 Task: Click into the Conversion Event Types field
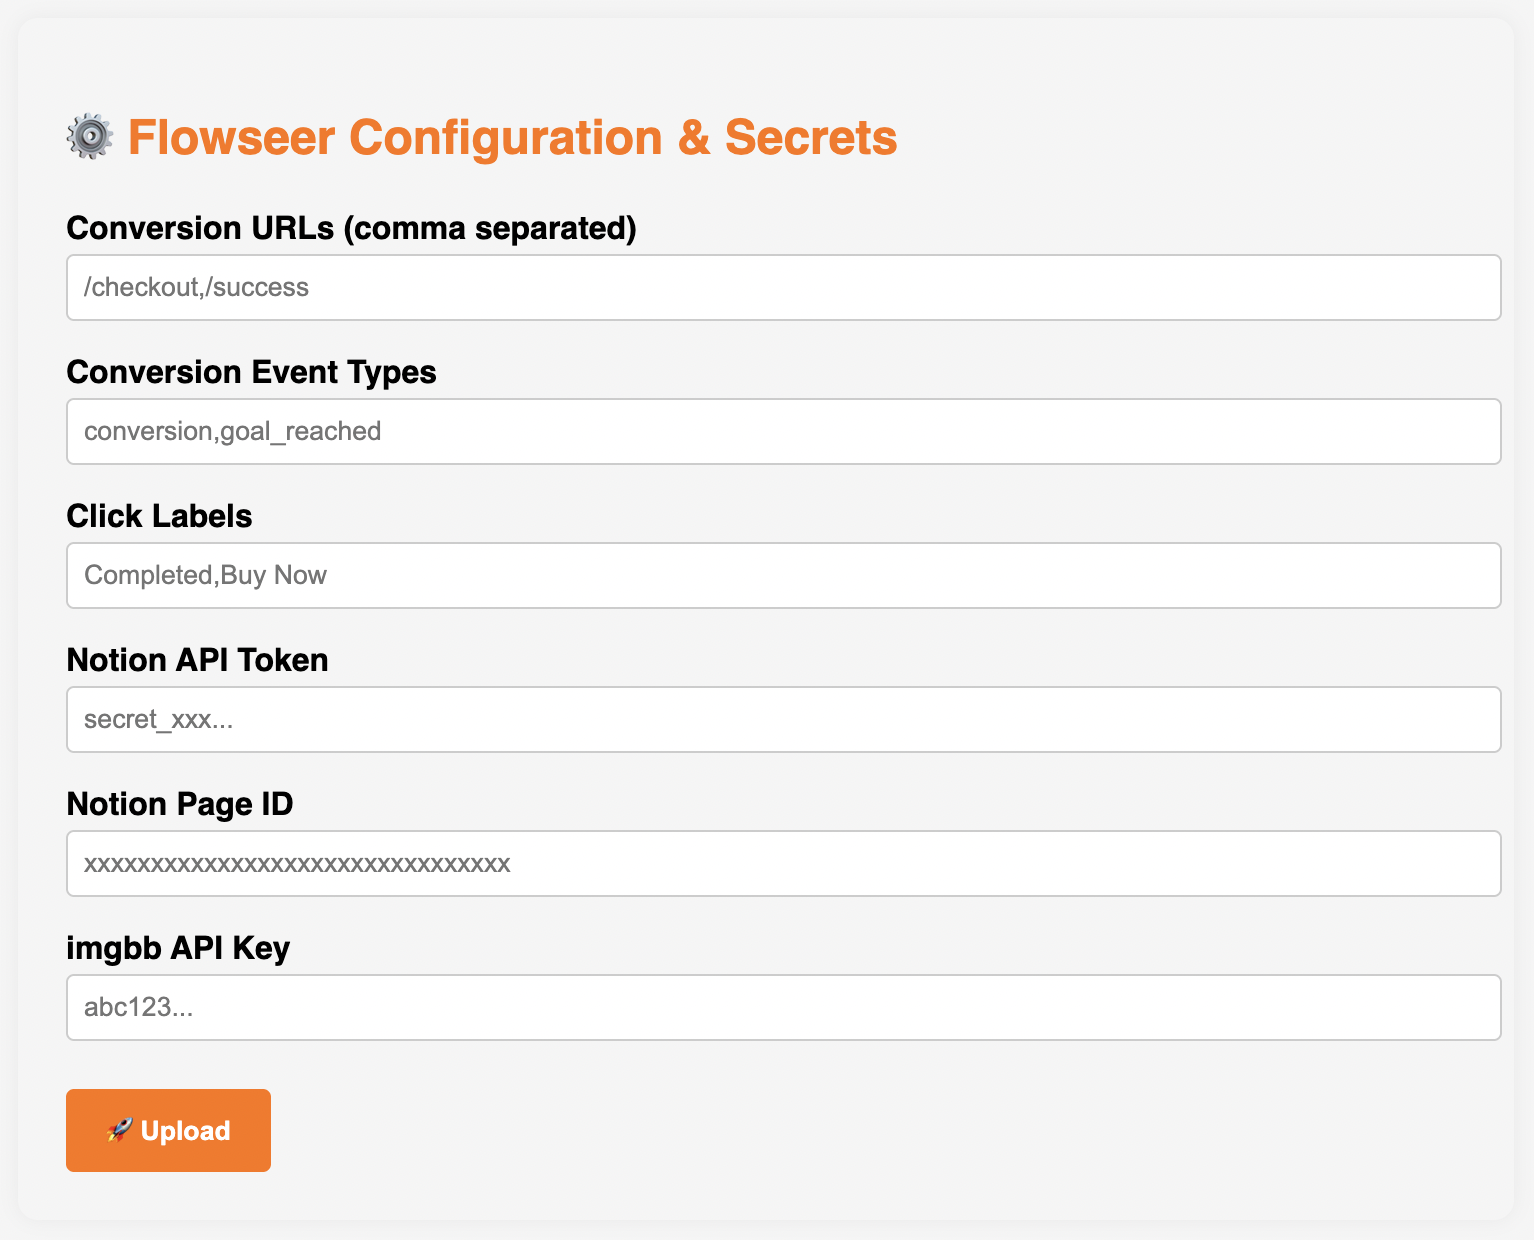784,431
